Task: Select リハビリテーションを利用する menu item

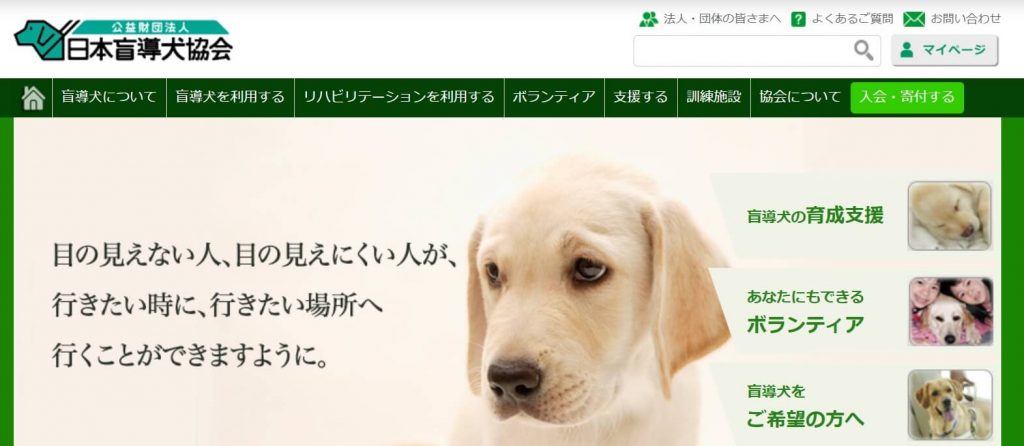Action: 399,97
